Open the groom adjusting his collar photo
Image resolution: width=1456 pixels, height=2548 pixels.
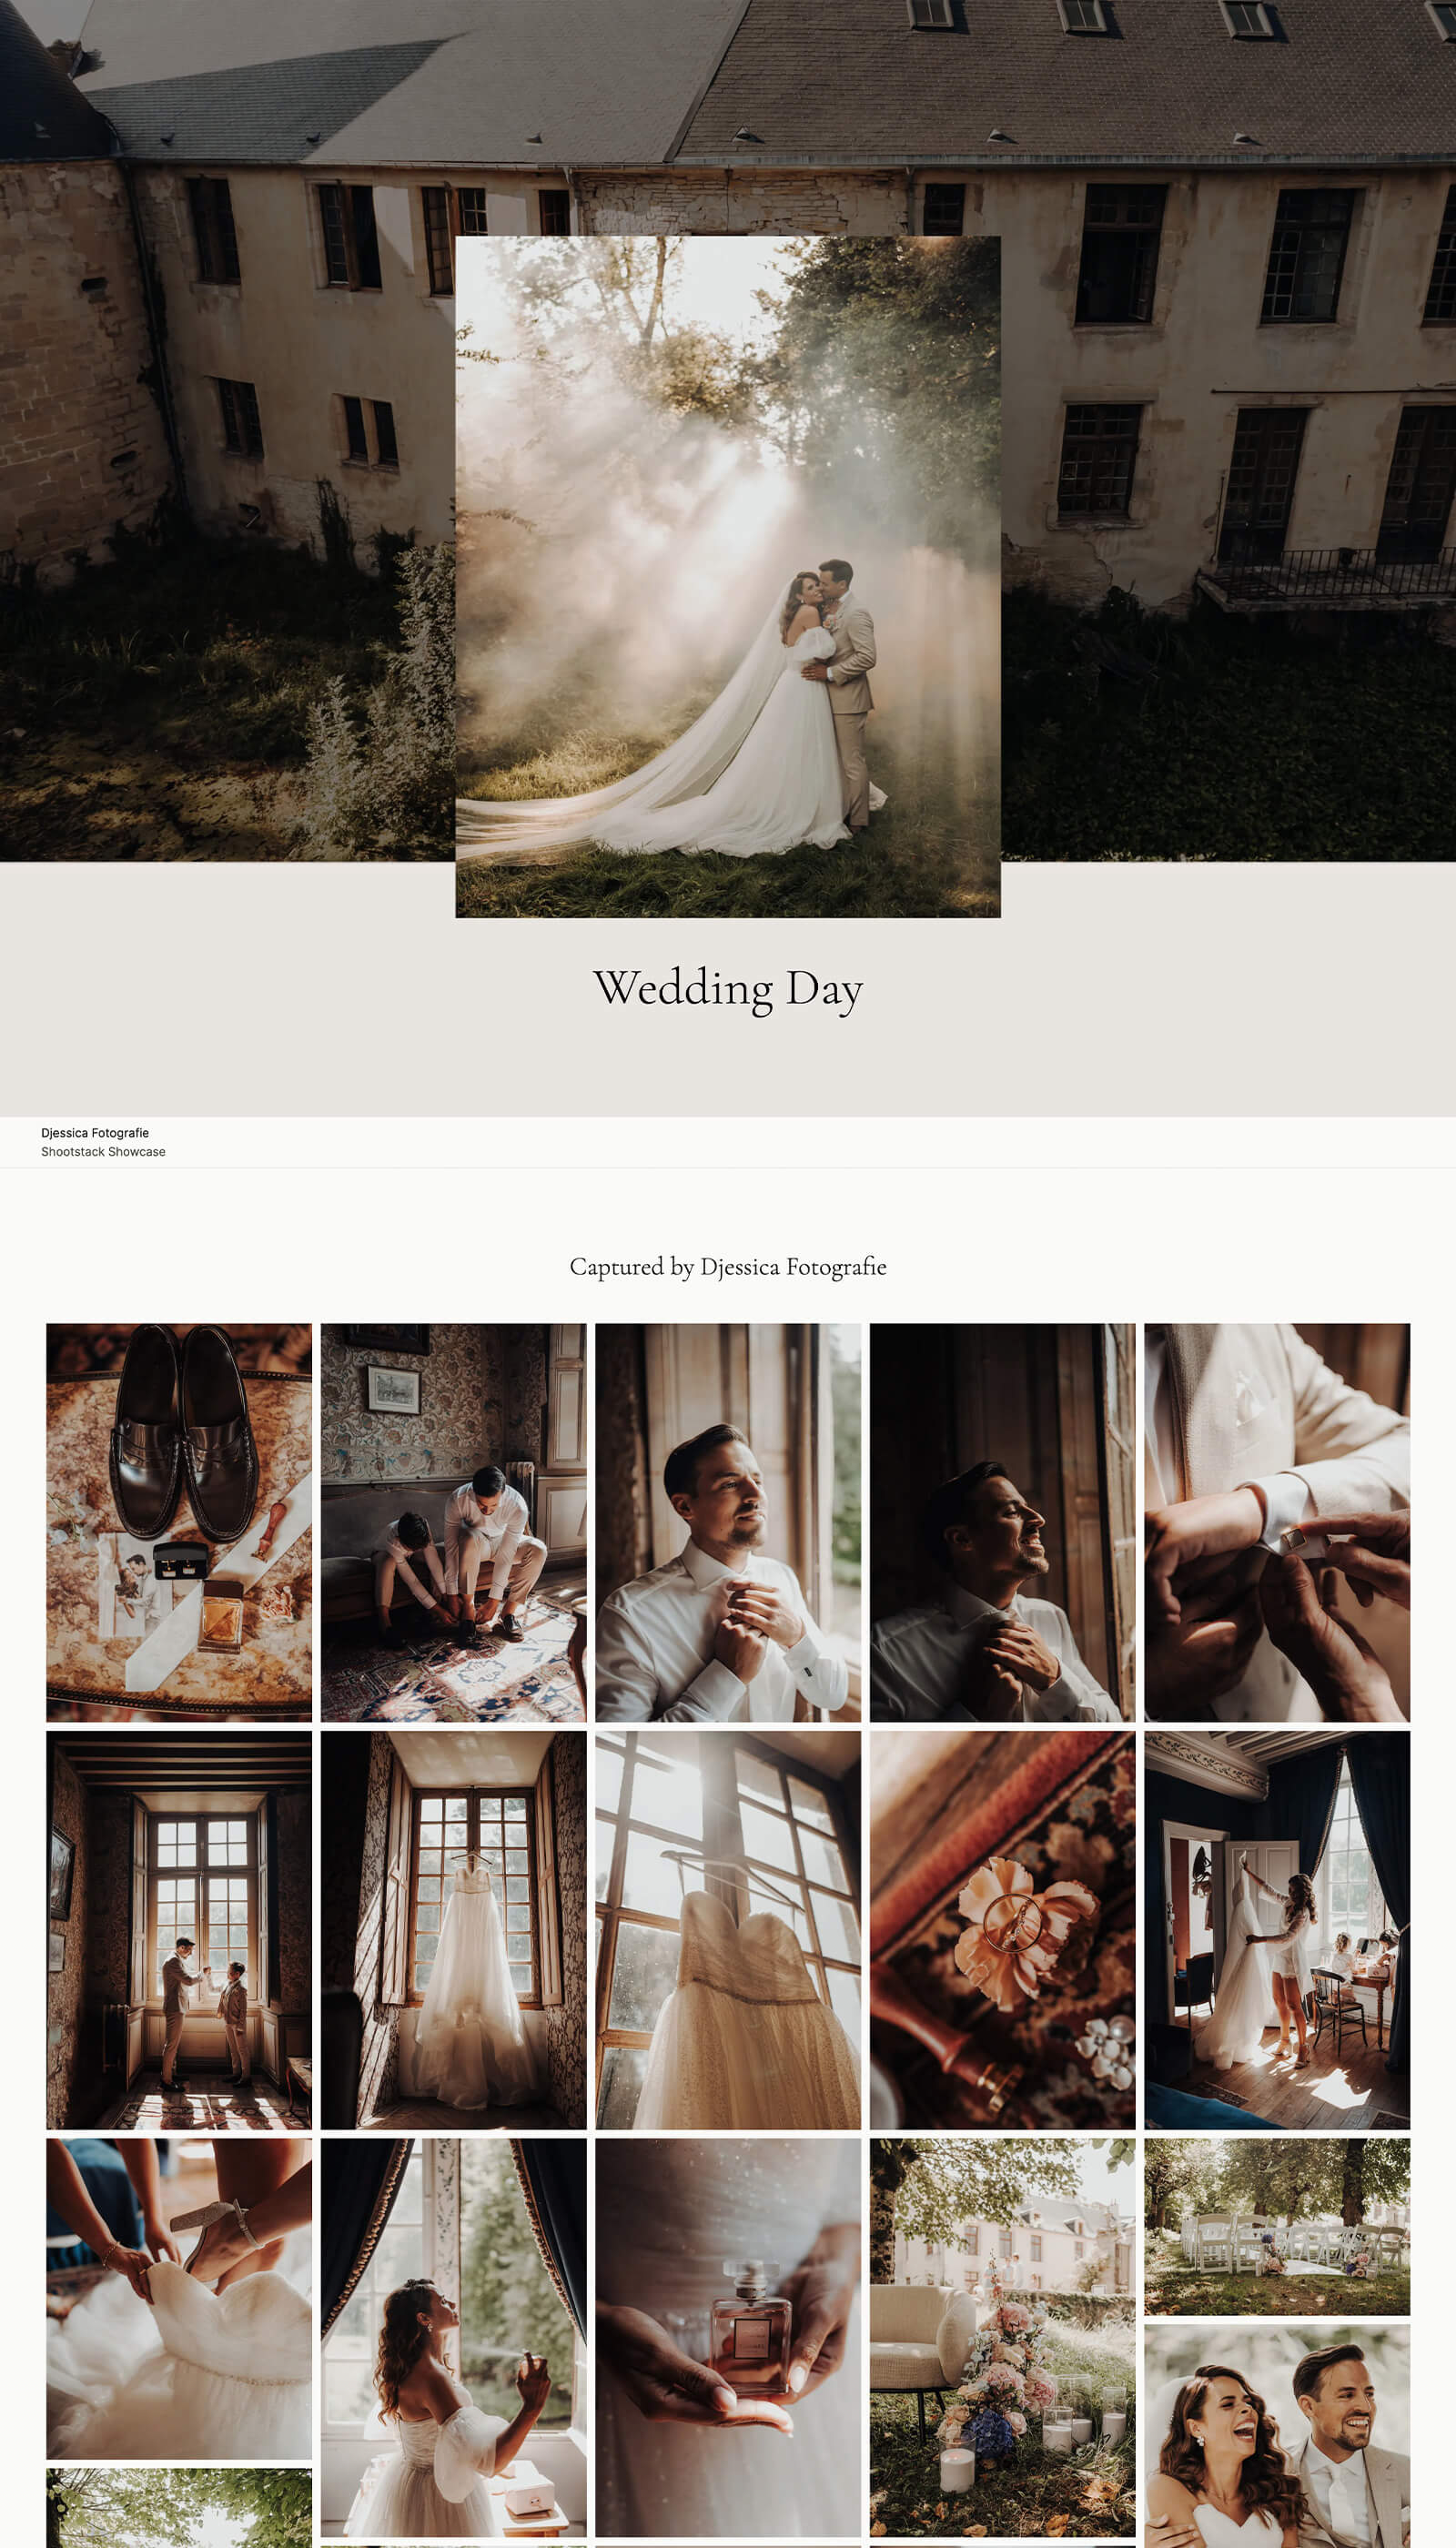click(728, 1522)
